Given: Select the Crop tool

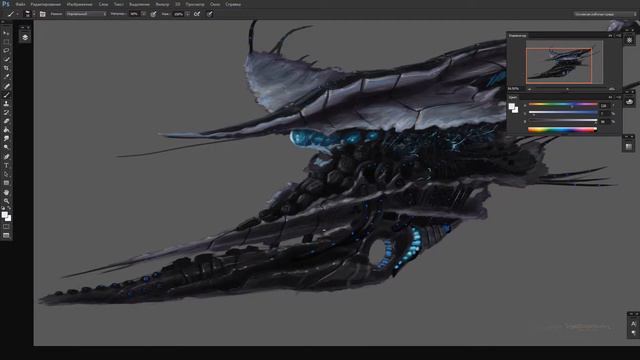Looking at the screenshot, I should [6, 68].
